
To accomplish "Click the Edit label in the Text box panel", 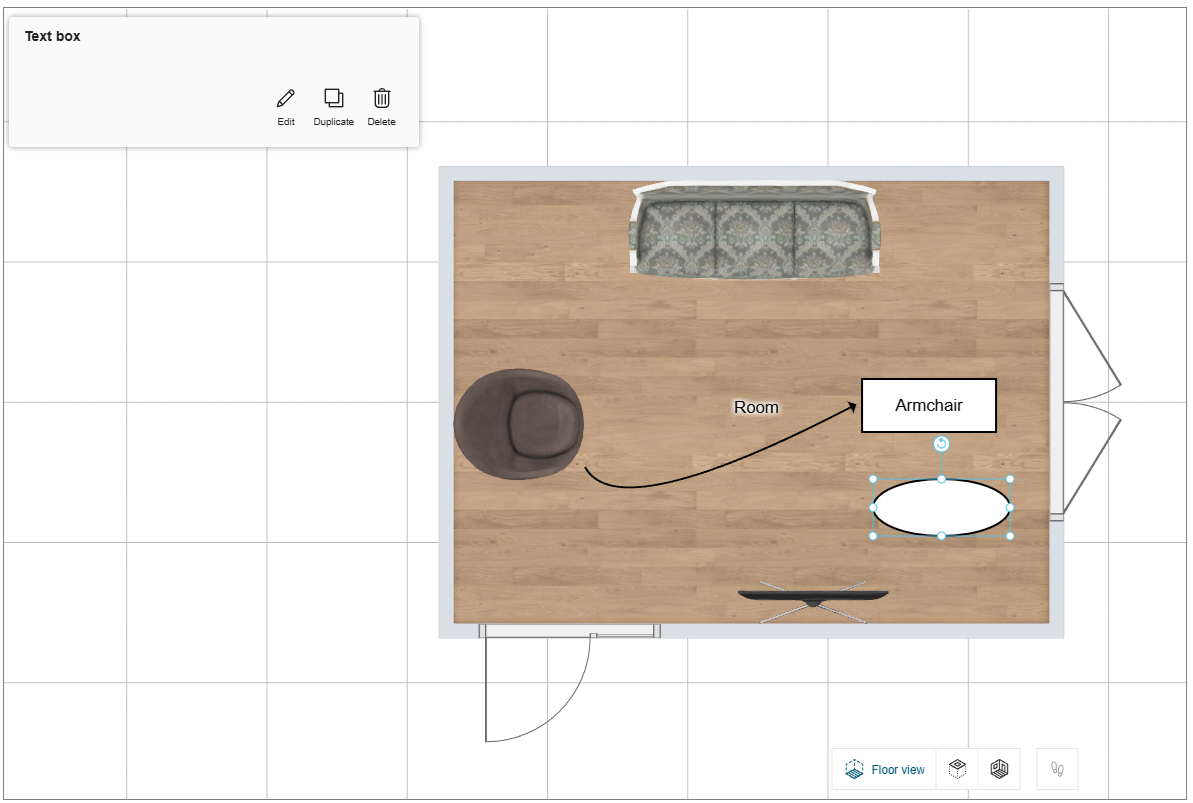I will 285,122.
